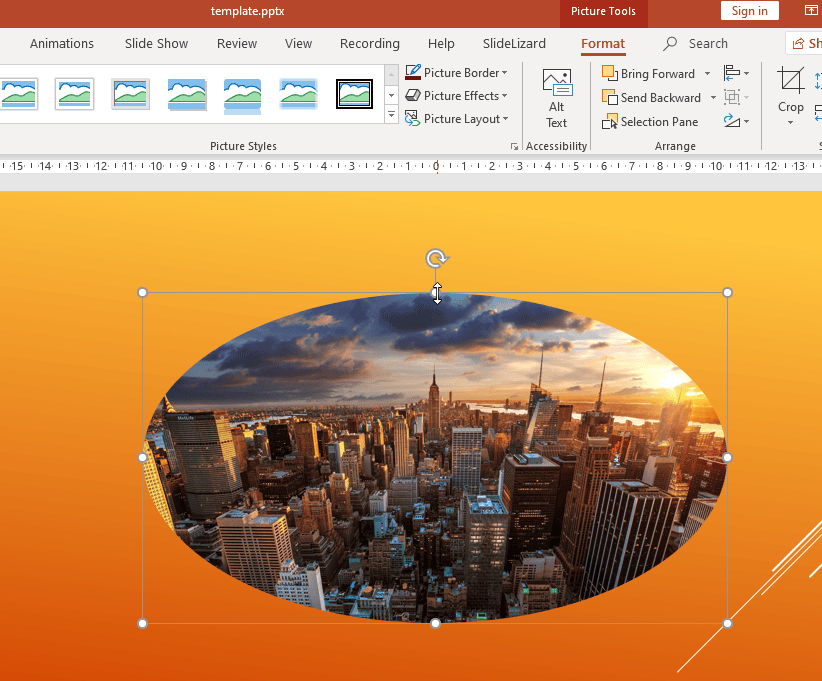Click the Send Backward button
The image size is (822, 681).
[652, 98]
